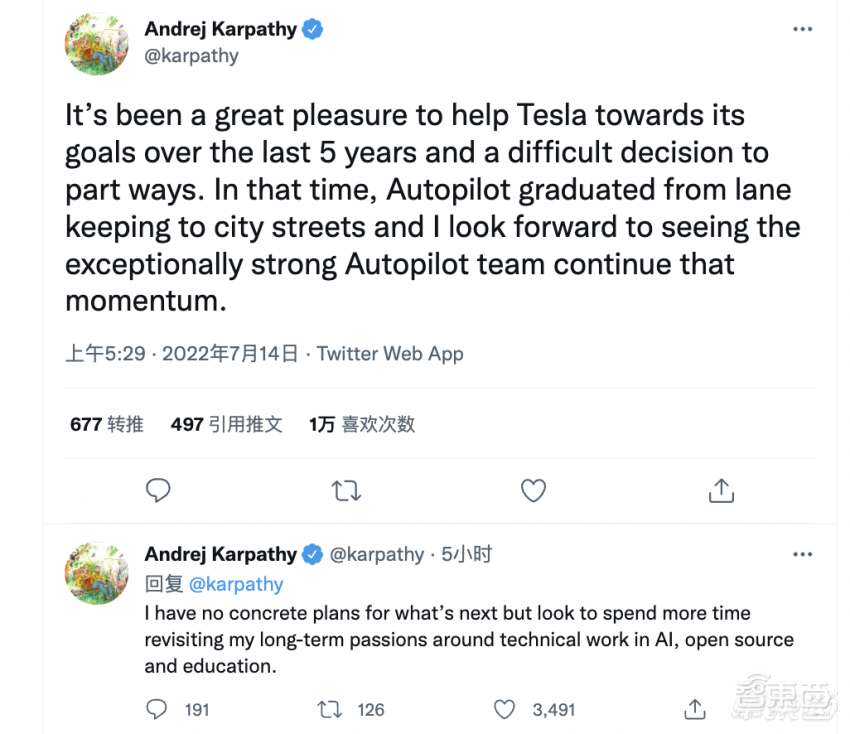
Task: View the 497 quote tweets list
Action: pyautogui.click(x=227, y=424)
